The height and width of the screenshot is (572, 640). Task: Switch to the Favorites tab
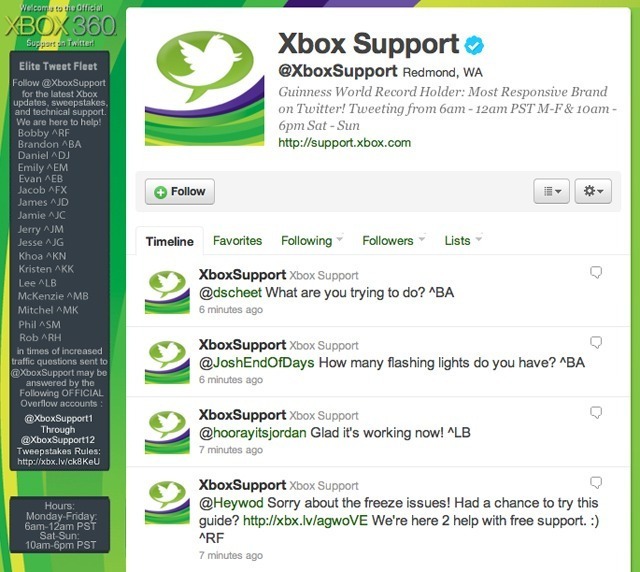238,240
